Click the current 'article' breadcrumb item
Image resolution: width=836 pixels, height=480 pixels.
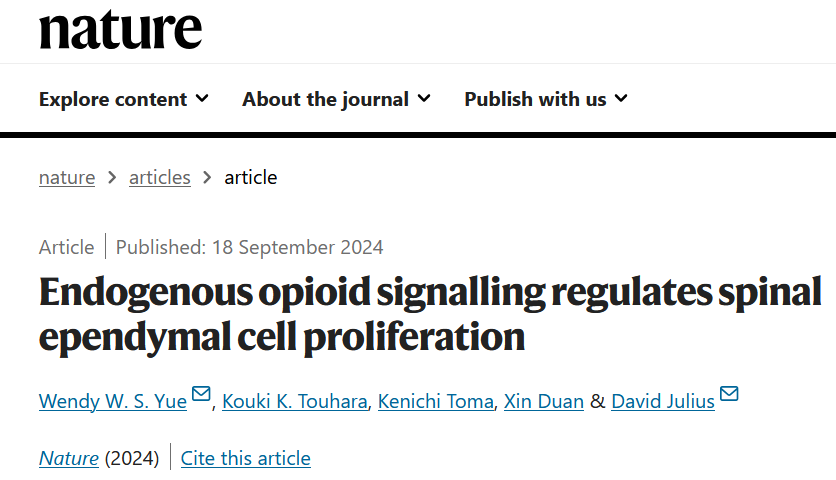coord(250,178)
